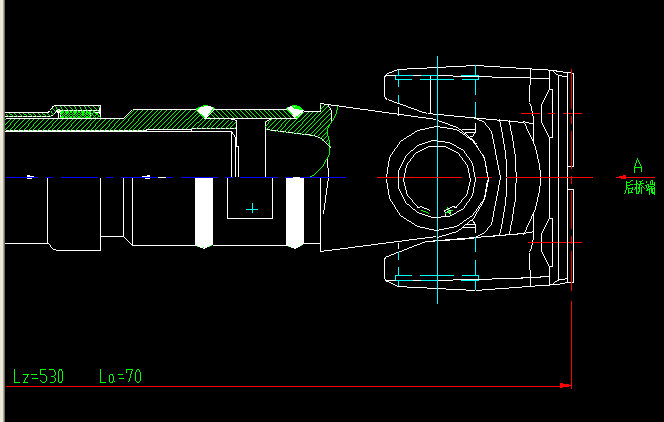Click the green letter A view label
The image size is (664, 422).
[637, 166]
